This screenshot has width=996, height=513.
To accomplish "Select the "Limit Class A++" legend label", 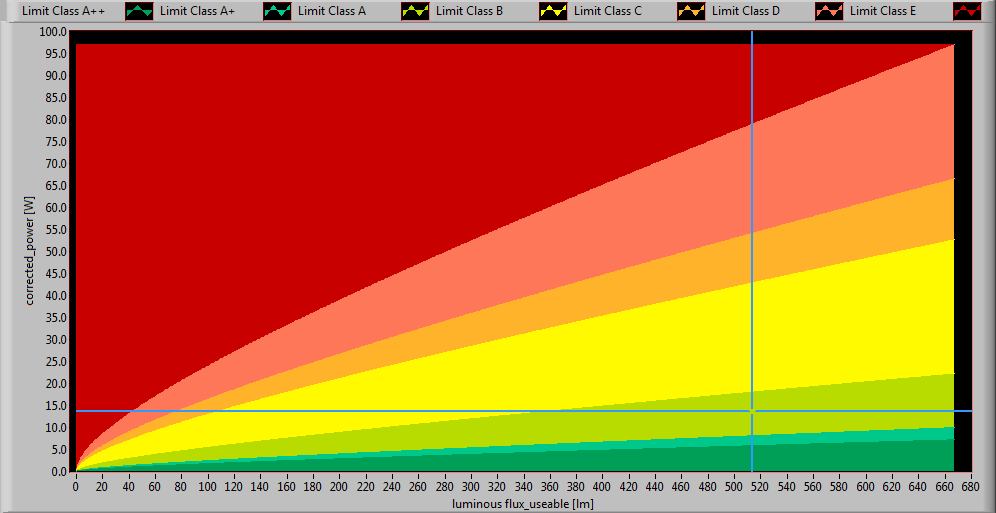I will click(x=64, y=11).
